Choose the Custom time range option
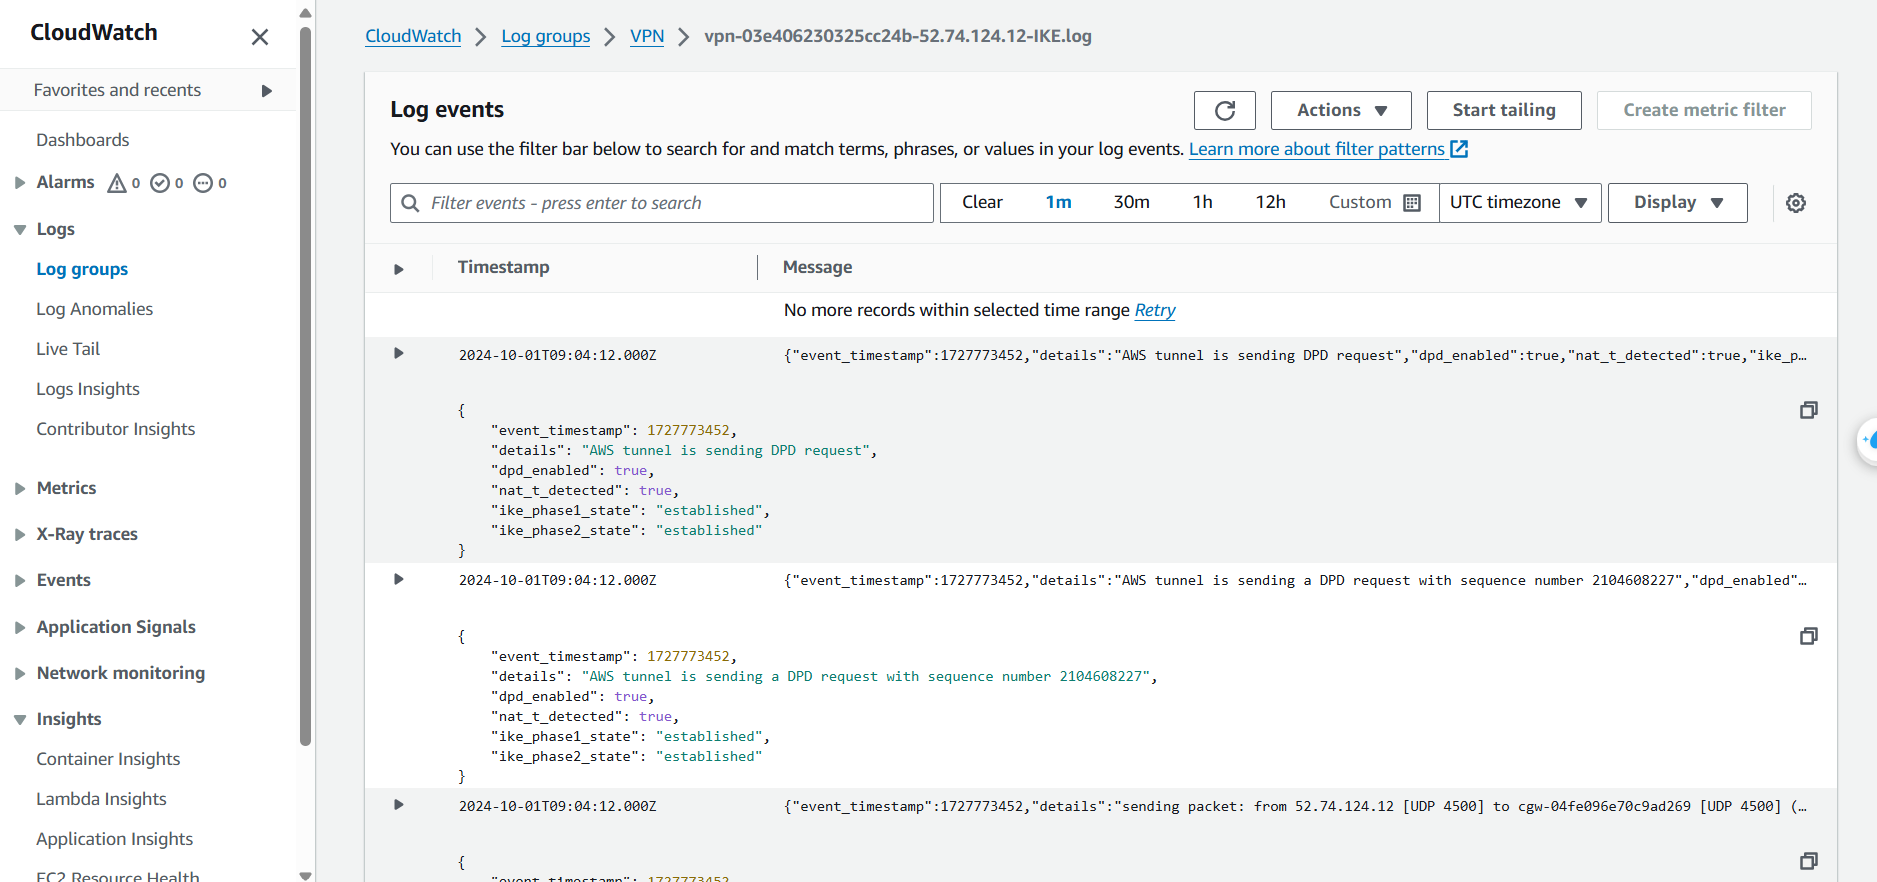1877x882 pixels. click(1375, 203)
